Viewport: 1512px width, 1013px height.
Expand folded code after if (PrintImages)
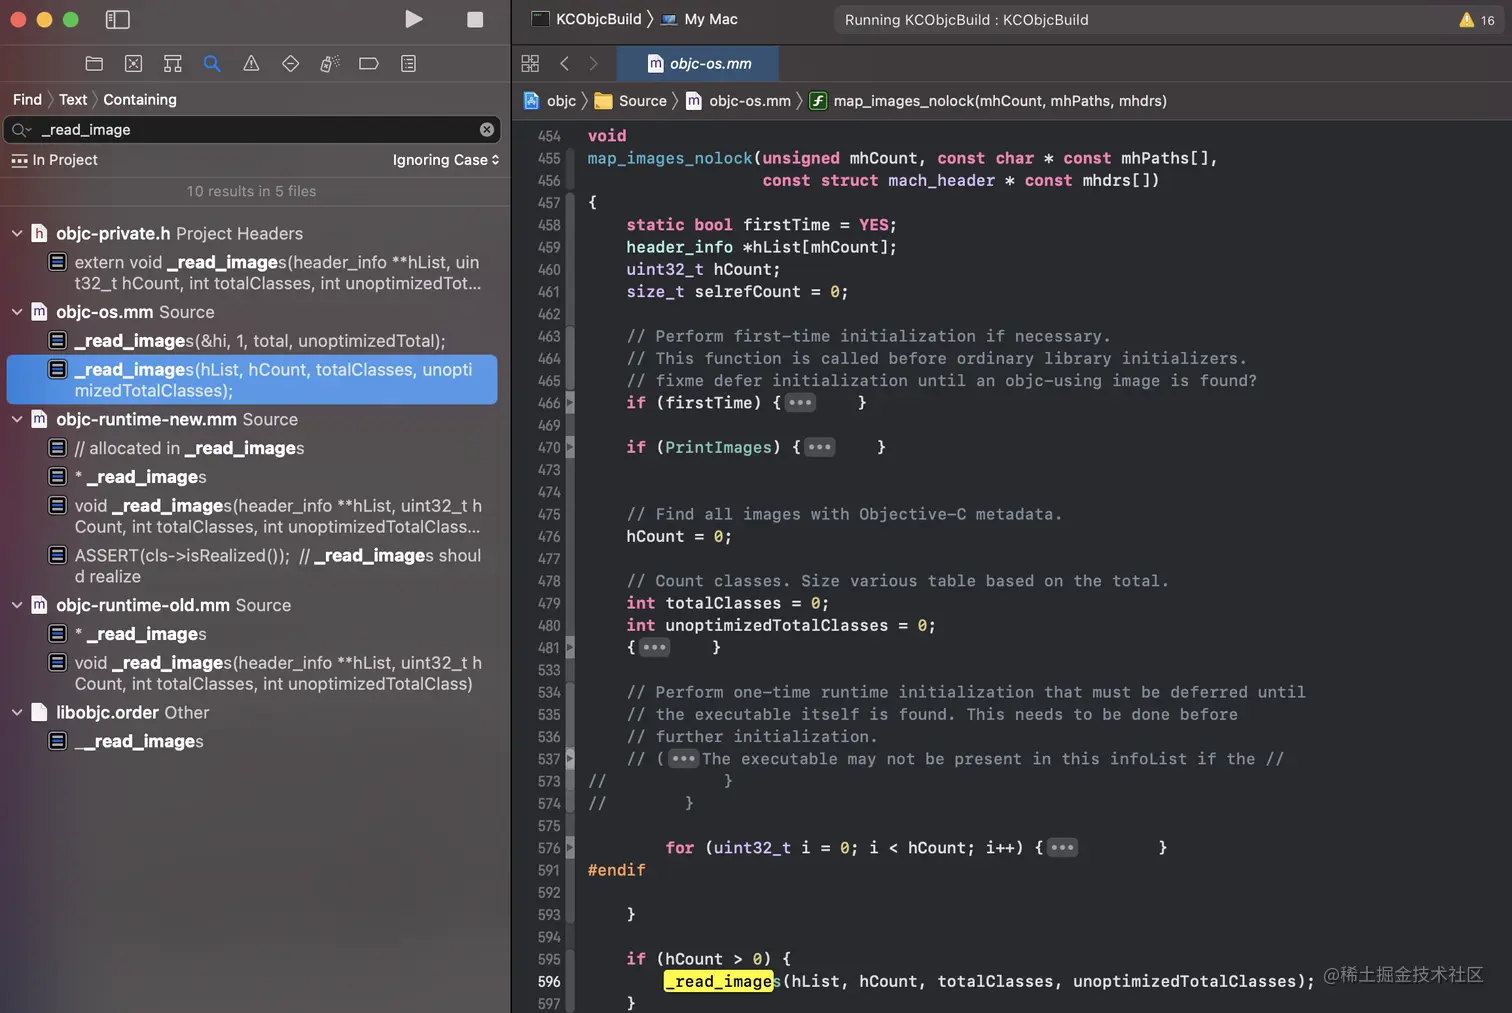pyautogui.click(x=820, y=447)
